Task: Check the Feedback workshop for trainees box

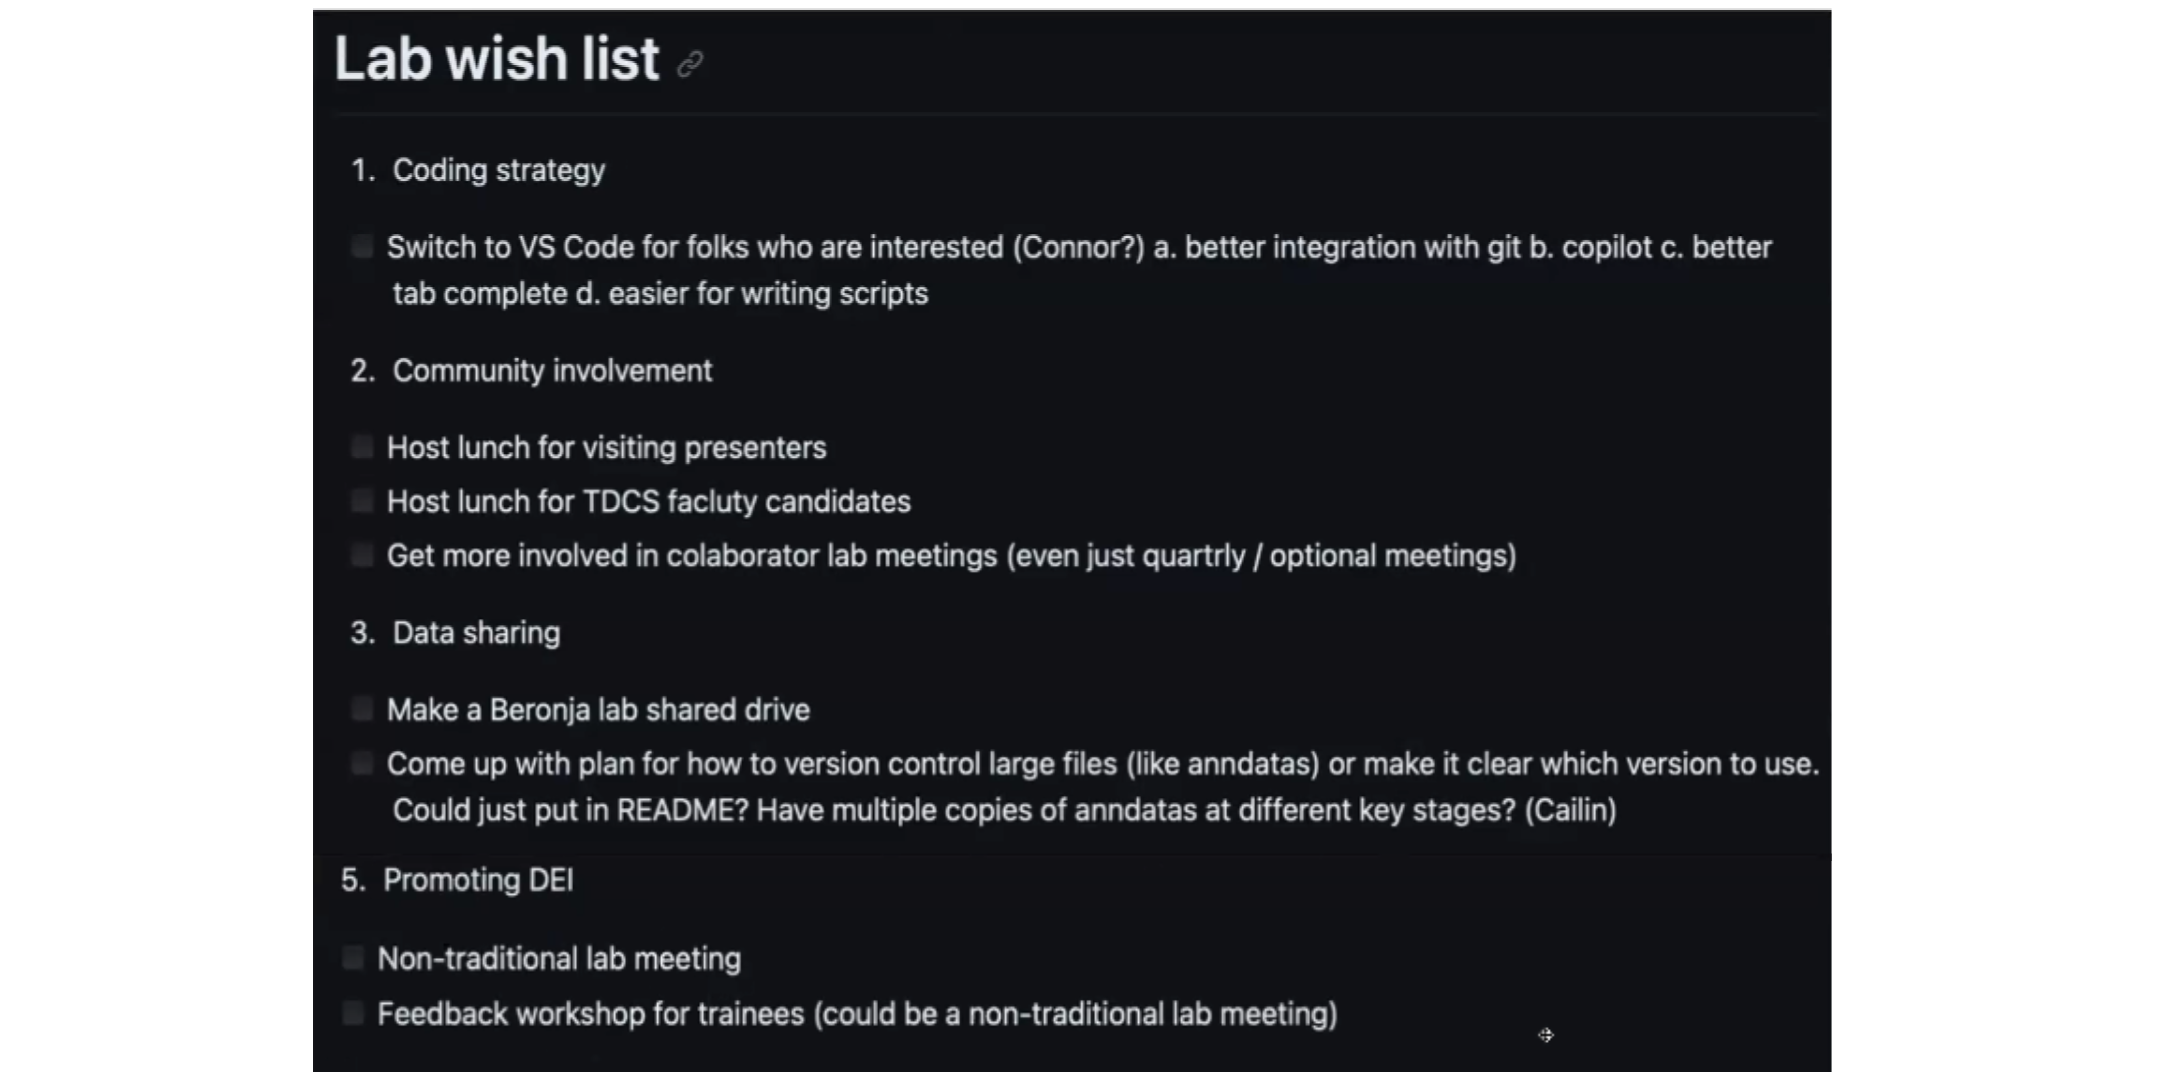Action: click(x=353, y=1013)
